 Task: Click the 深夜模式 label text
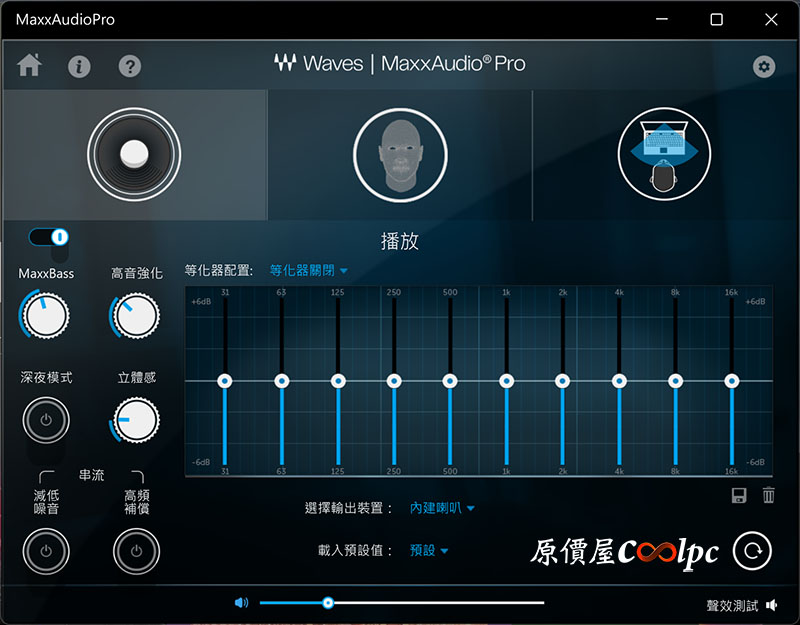pyautogui.click(x=46, y=378)
